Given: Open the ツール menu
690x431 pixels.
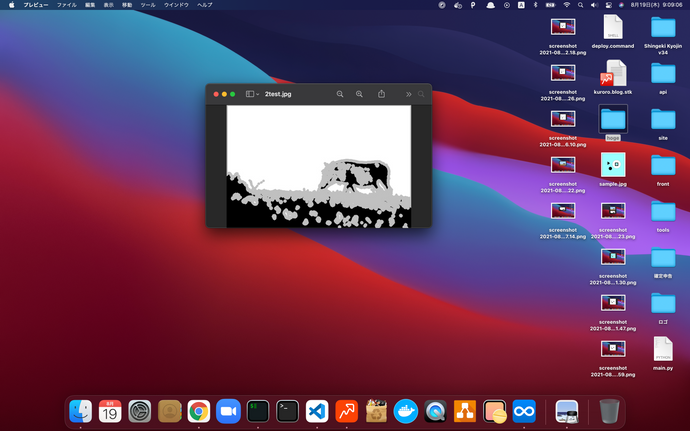Looking at the screenshot, I should [x=148, y=5].
